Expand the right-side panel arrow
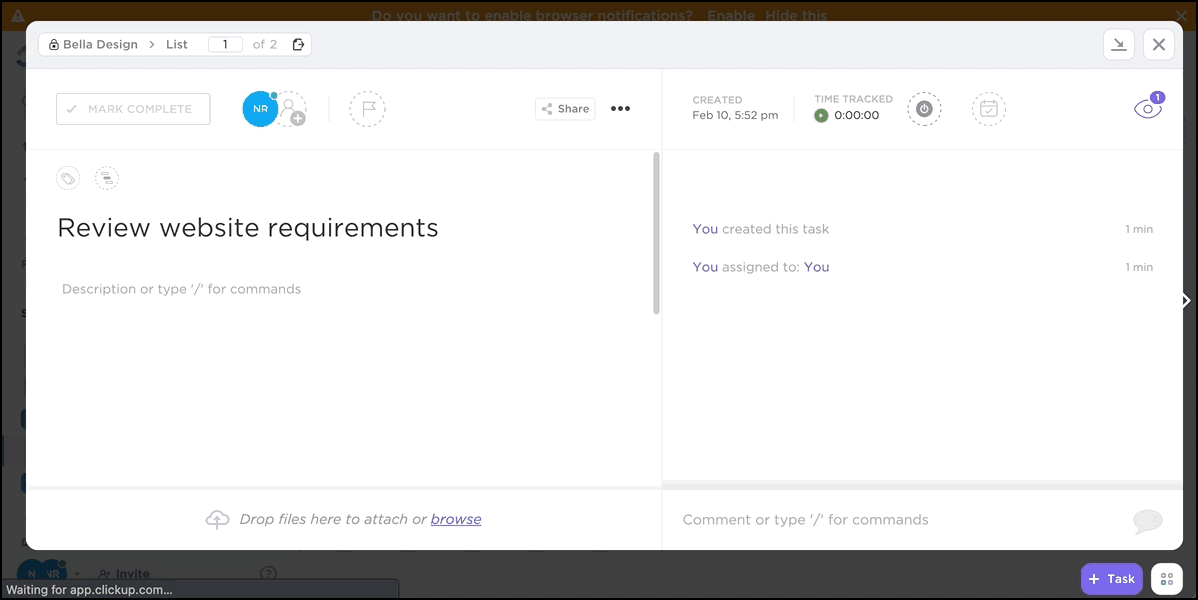The image size is (1198, 600). click(1186, 300)
